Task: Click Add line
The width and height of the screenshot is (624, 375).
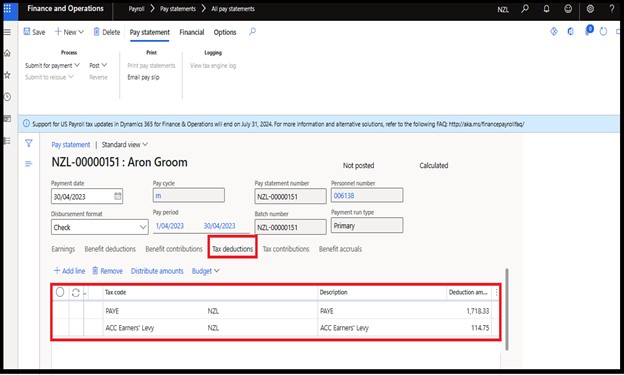Action: coord(69,271)
